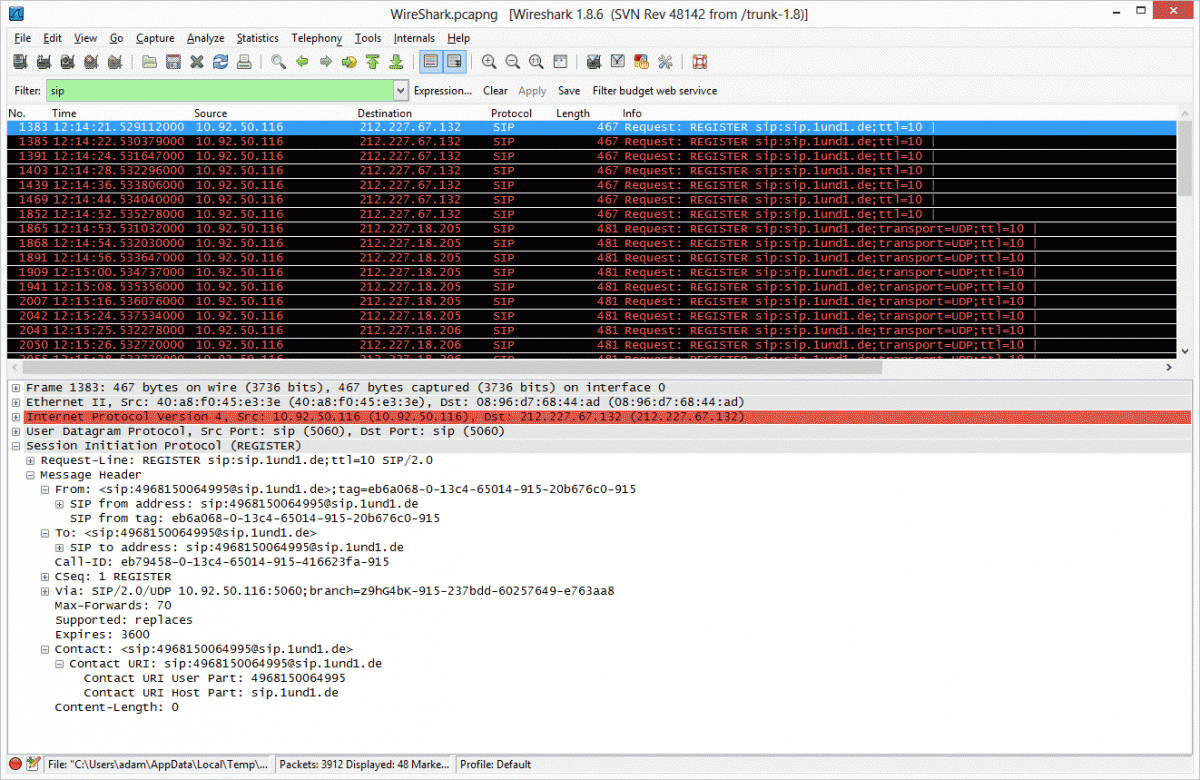Expand the User Datagram Protocol node
The width and height of the screenshot is (1200, 780).
[x=16, y=431]
